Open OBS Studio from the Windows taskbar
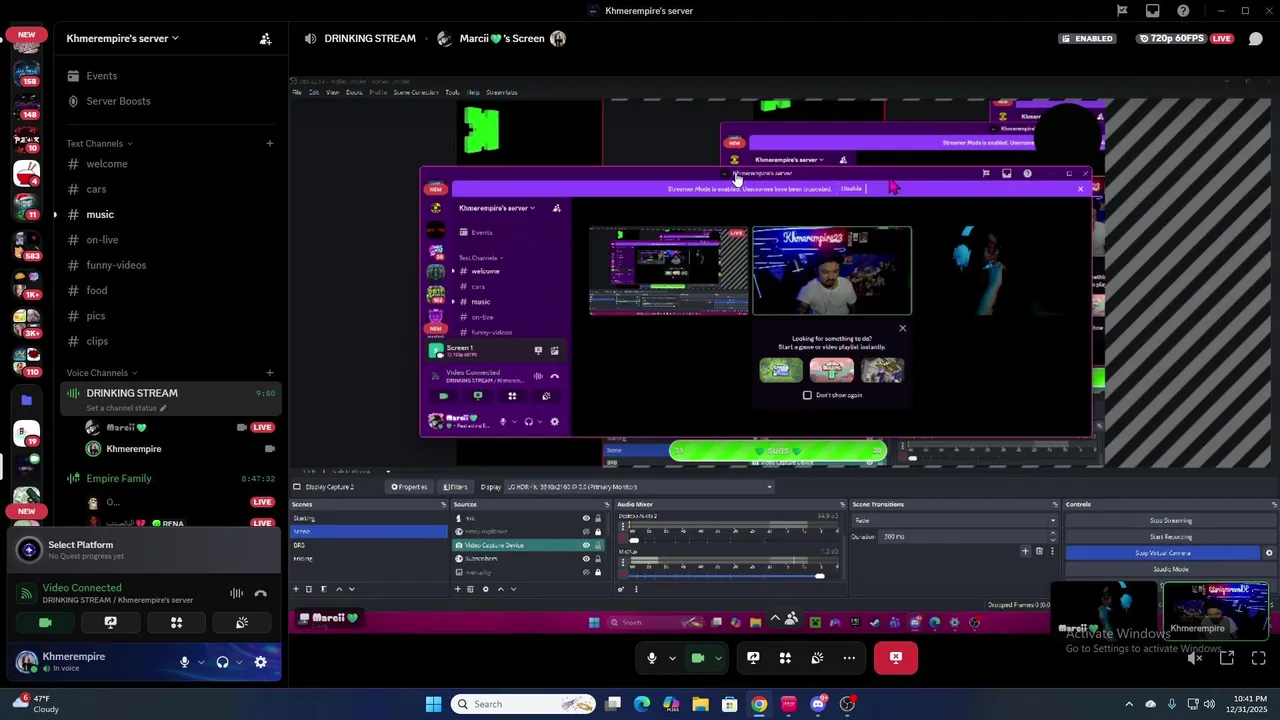The width and height of the screenshot is (1280, 720). point(847,704)
